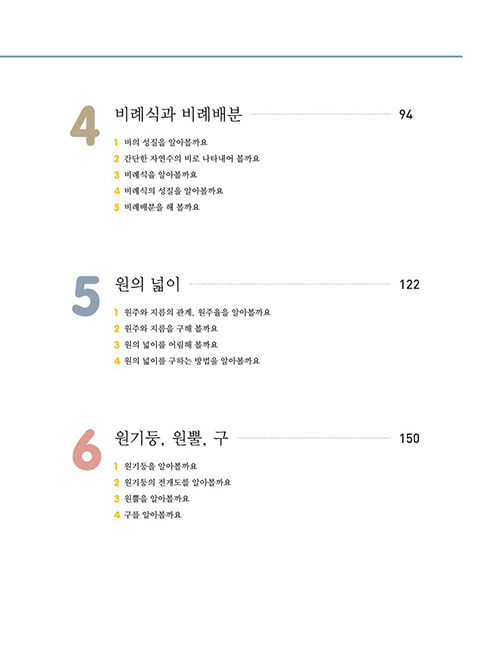Select lesson 원주와 지름을 구해 볼까요
Viewport: 500px width, 666px height.
(x=171, y=328)
